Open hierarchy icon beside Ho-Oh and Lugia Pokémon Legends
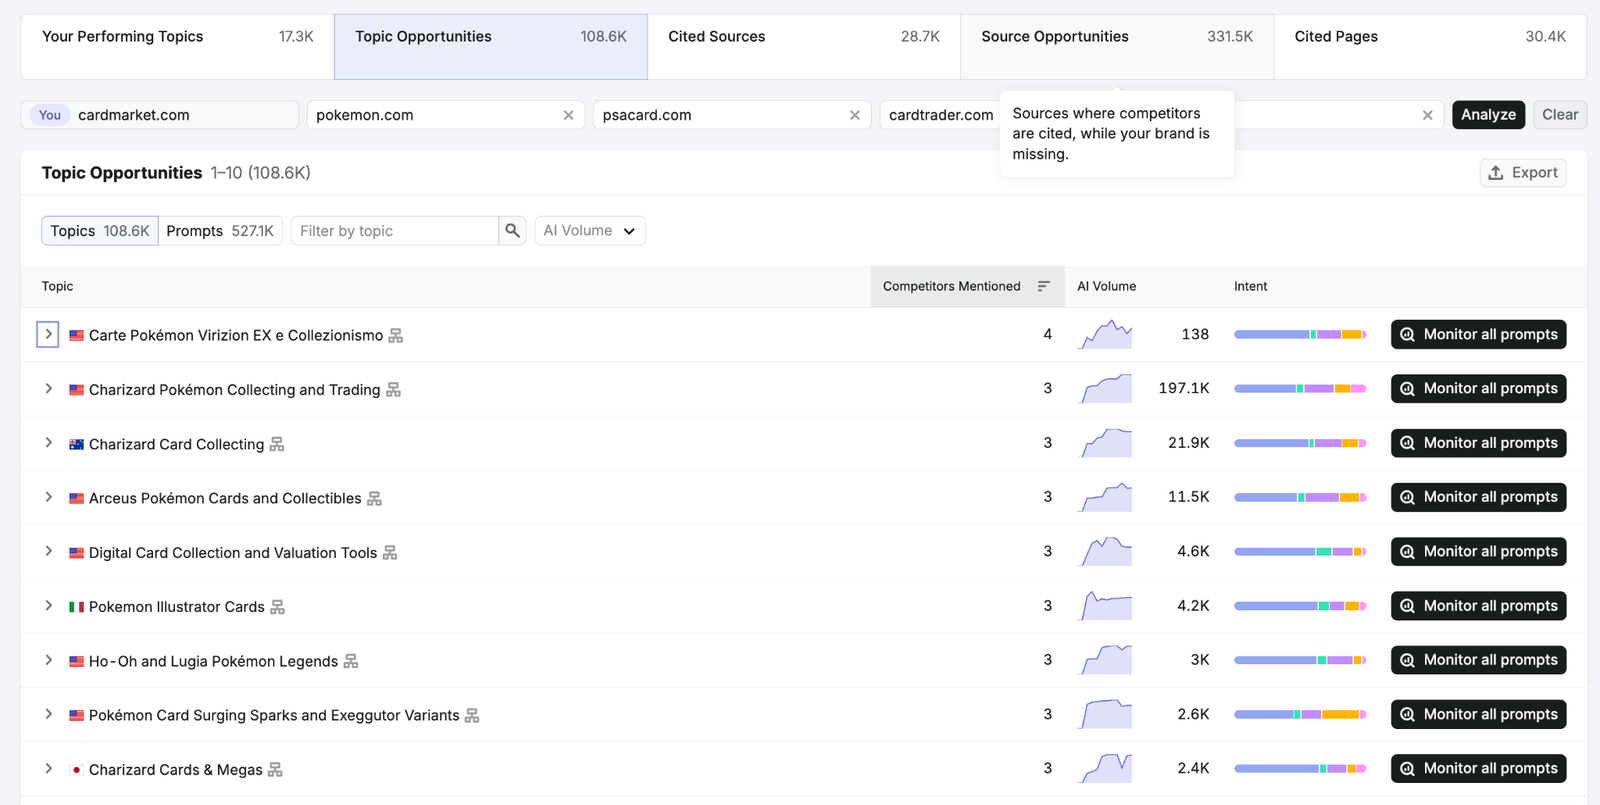This screenshot has width=1600, height=805. 351,661
